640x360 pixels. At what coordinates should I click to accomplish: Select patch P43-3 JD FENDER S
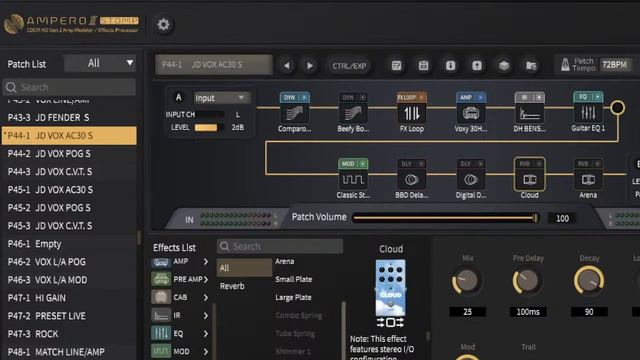pyautogui.click(x=69, y=118)
